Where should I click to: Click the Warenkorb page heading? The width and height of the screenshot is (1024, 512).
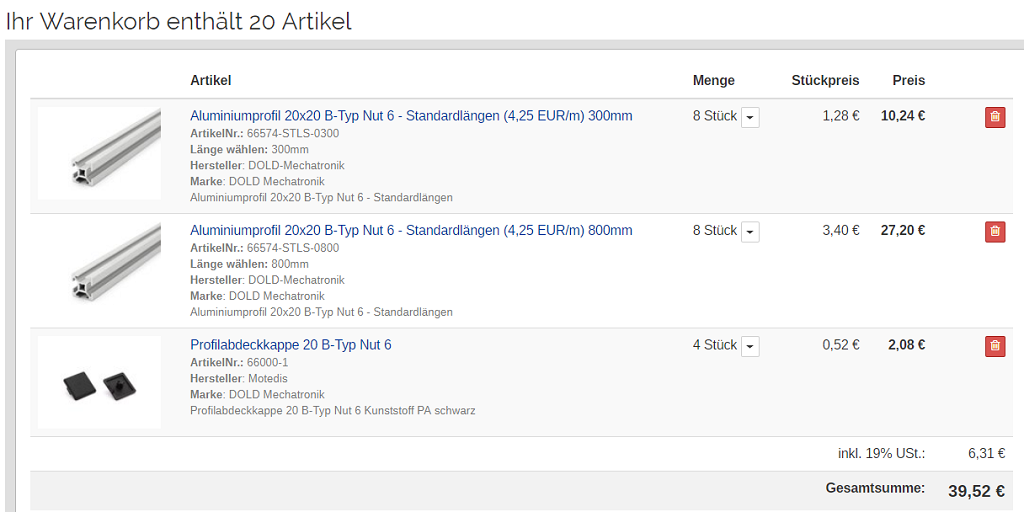pos(179,21)
